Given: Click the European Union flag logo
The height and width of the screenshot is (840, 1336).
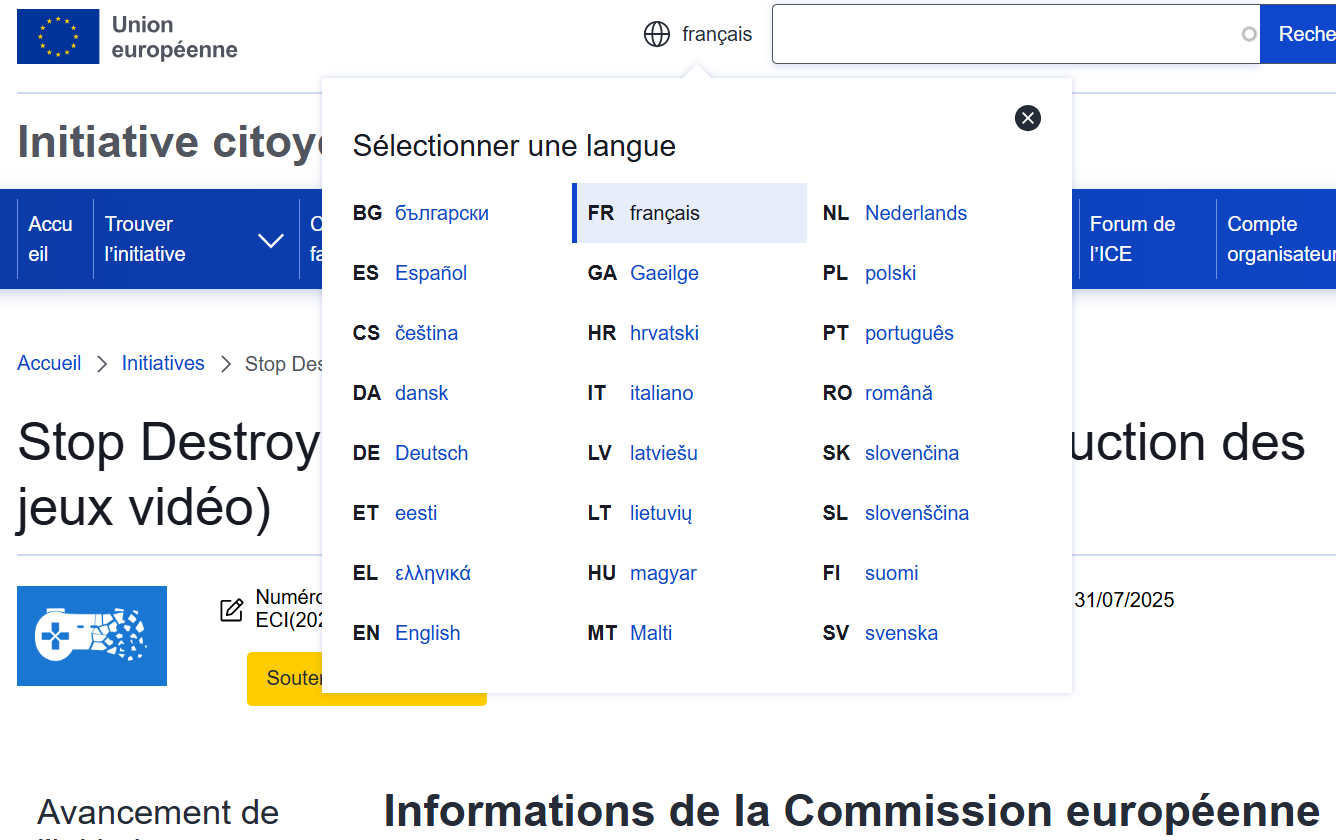Looking at the screenshot, I should coord(58,36).
